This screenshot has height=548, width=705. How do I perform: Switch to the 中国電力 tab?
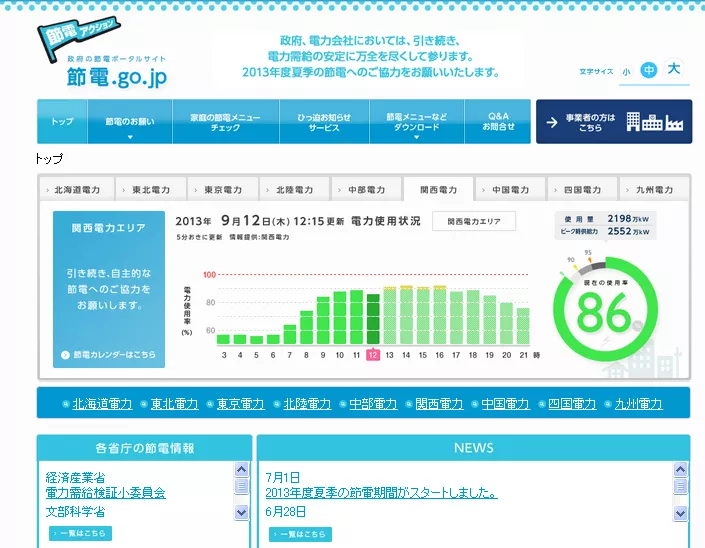(511, 190)
